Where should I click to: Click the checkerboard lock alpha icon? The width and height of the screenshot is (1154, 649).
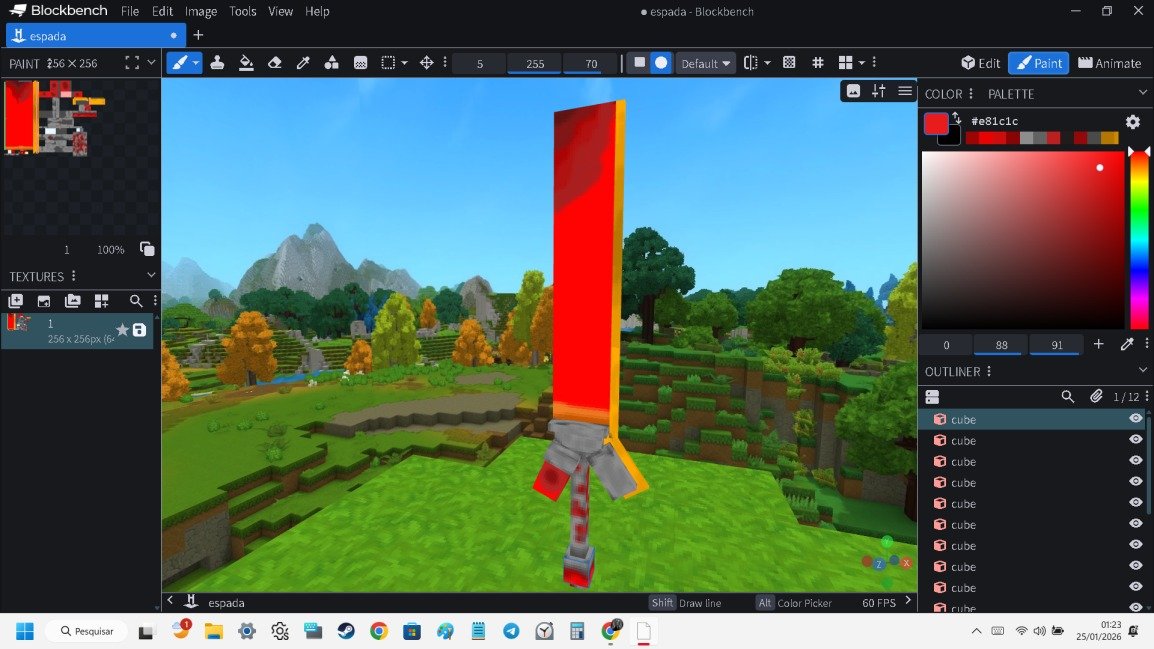(x=789, y=63)
